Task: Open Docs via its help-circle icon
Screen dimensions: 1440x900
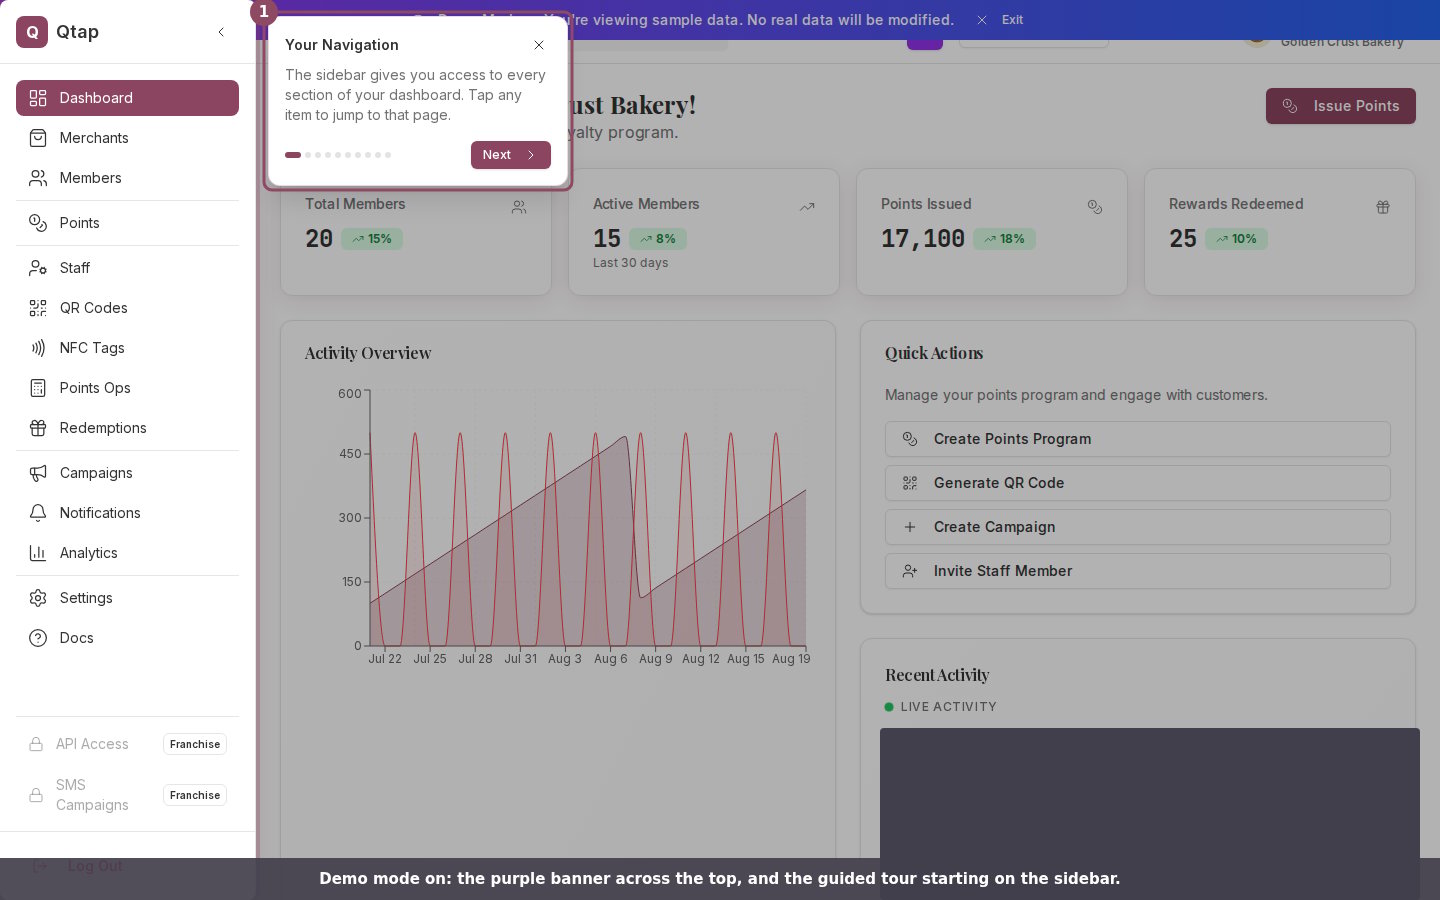Action: [38, 638]
